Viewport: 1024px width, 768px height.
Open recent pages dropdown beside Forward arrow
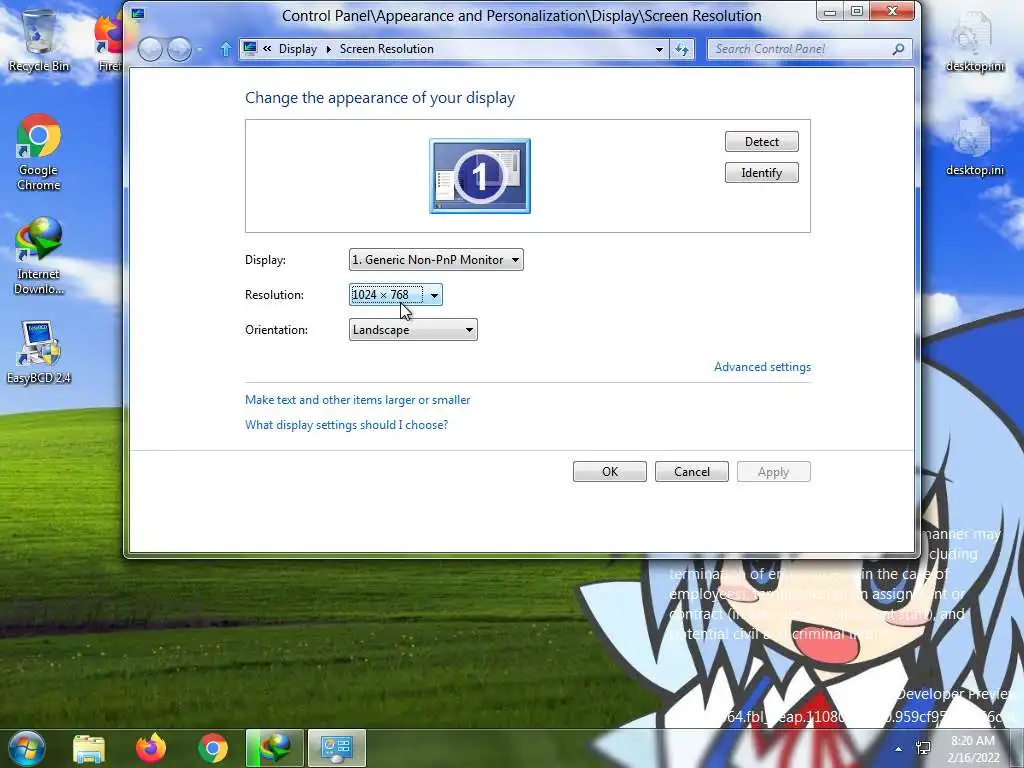point(199,50)
